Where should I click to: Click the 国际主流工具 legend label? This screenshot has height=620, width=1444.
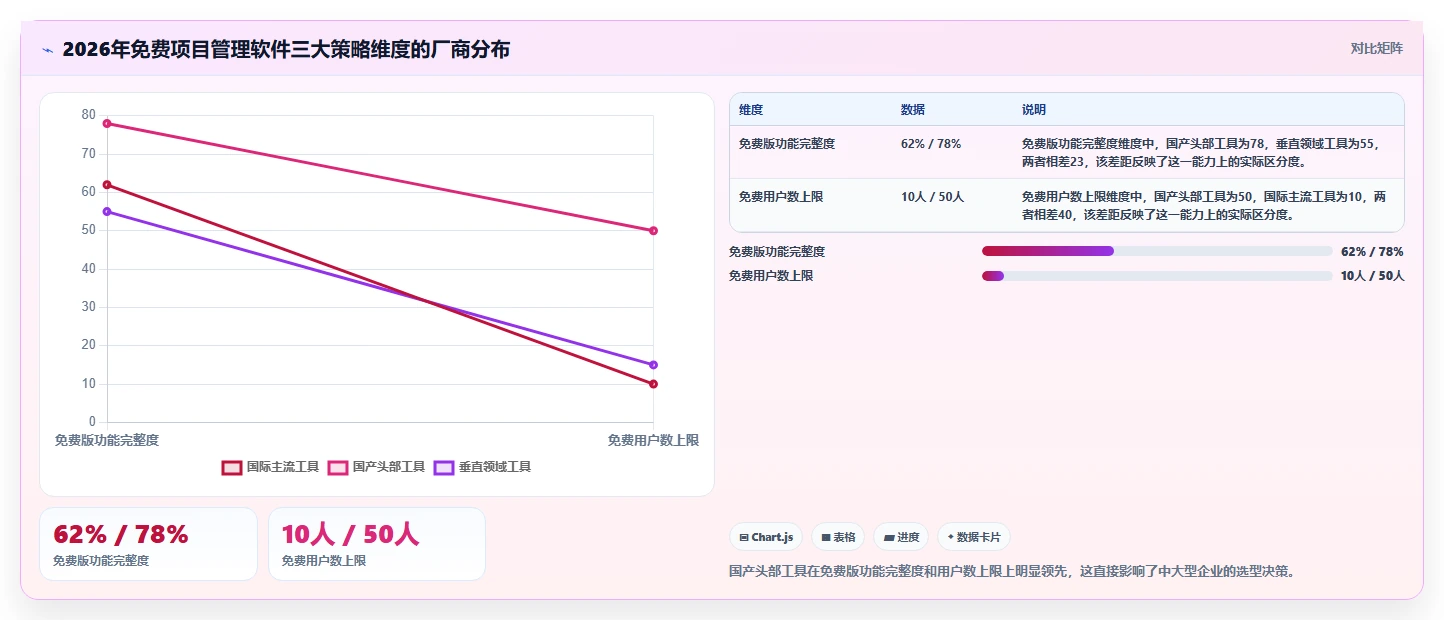click(283, 467)
